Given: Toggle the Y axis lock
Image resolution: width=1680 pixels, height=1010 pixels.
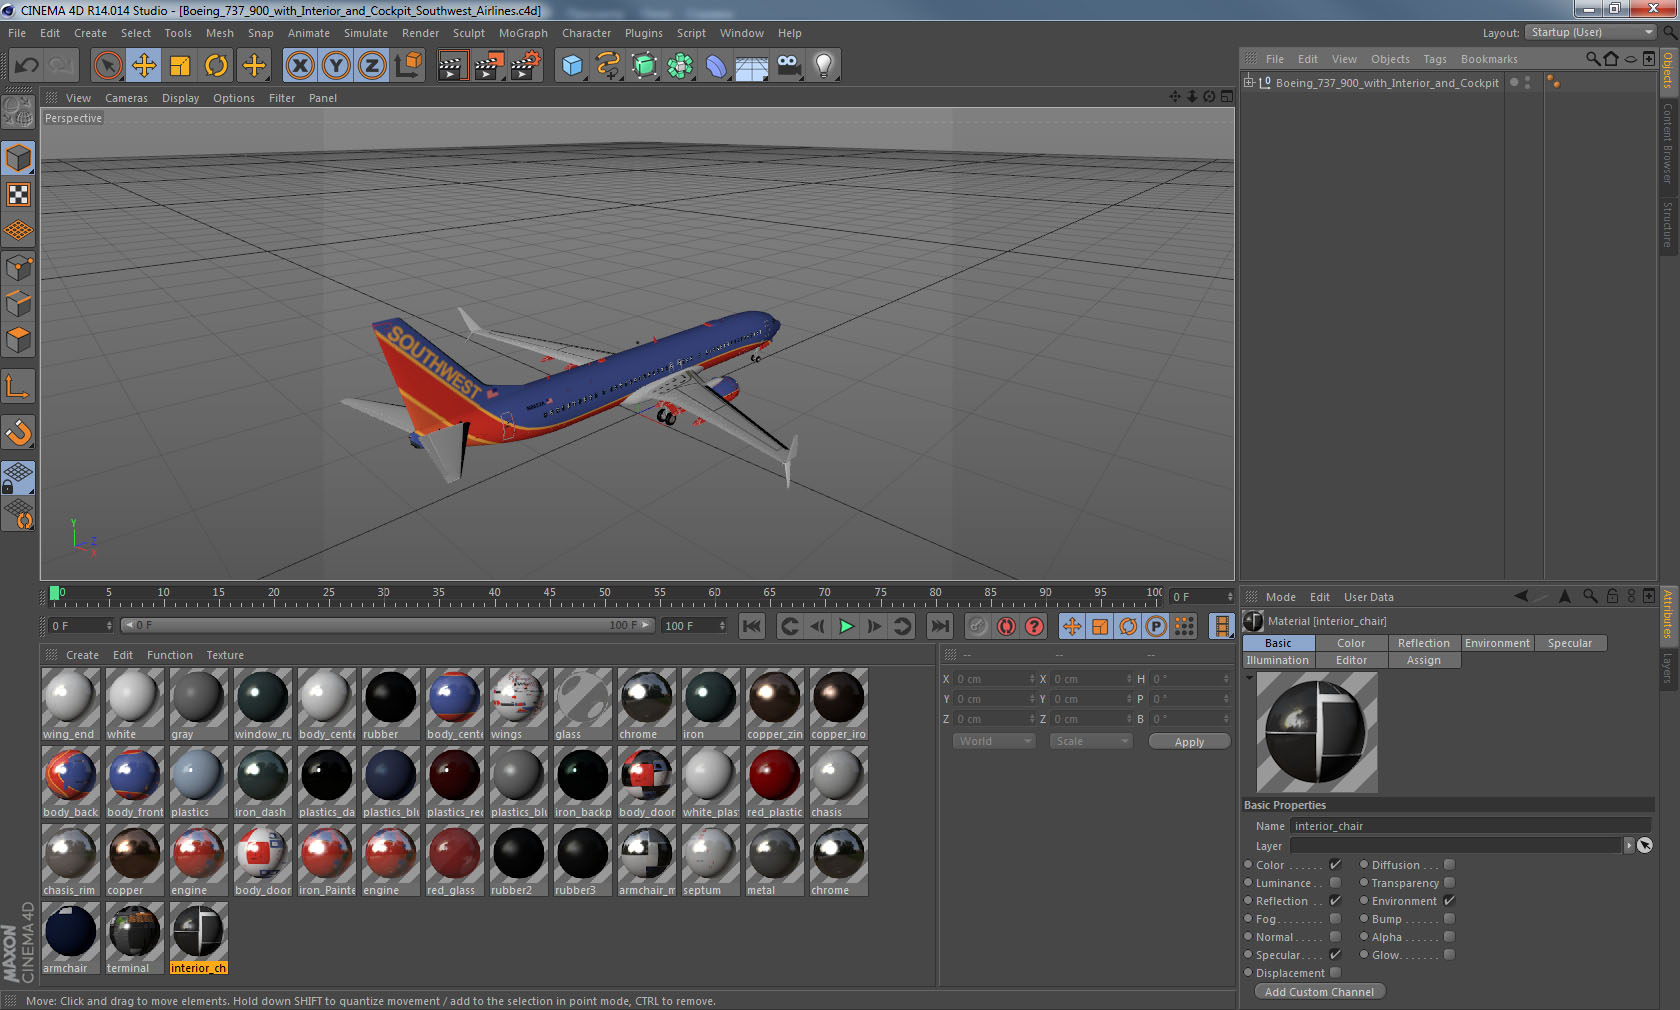Looking at the screenshot, I should tap(336, 66).
